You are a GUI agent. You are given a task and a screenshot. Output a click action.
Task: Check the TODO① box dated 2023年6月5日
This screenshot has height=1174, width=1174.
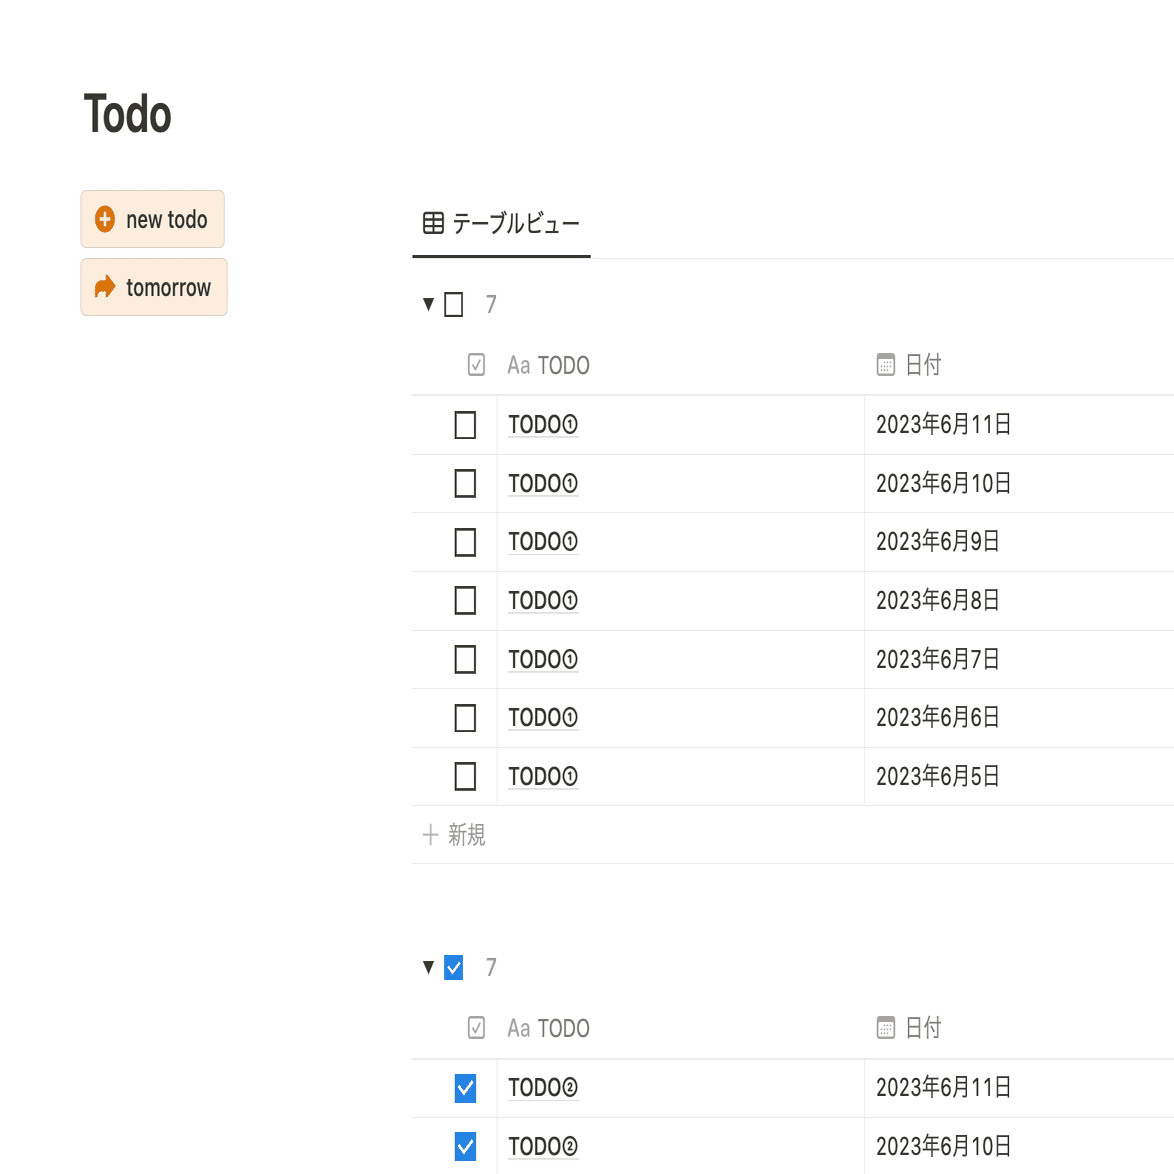pyautogui.click(x=465, y=776)
